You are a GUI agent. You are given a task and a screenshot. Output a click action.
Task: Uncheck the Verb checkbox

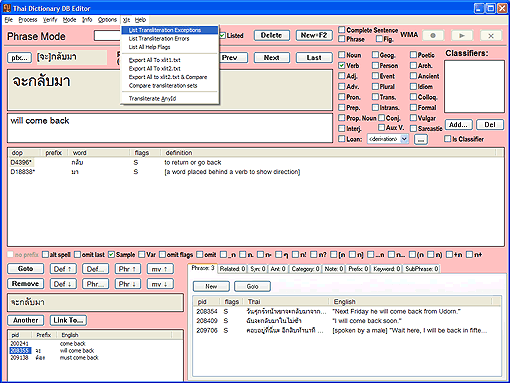[x=342, y=65]
